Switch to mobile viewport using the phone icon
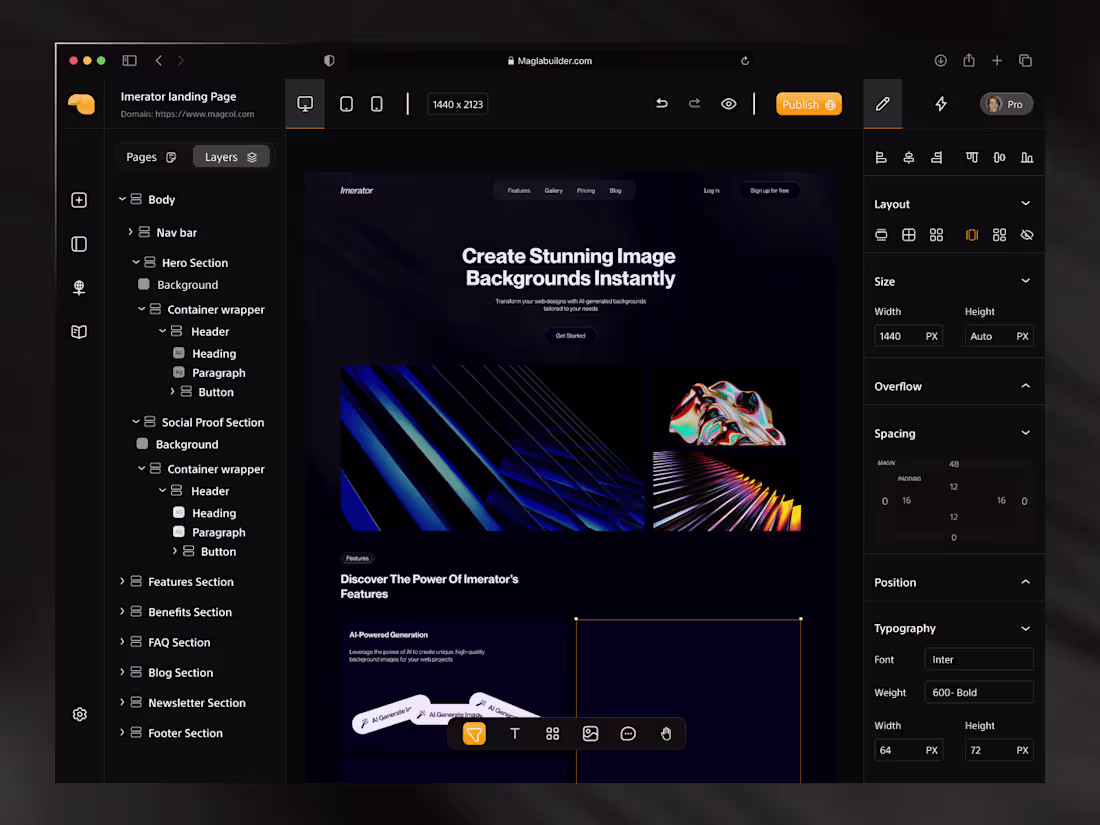This screenshot has width=1100, height=825. pos(376,103)
